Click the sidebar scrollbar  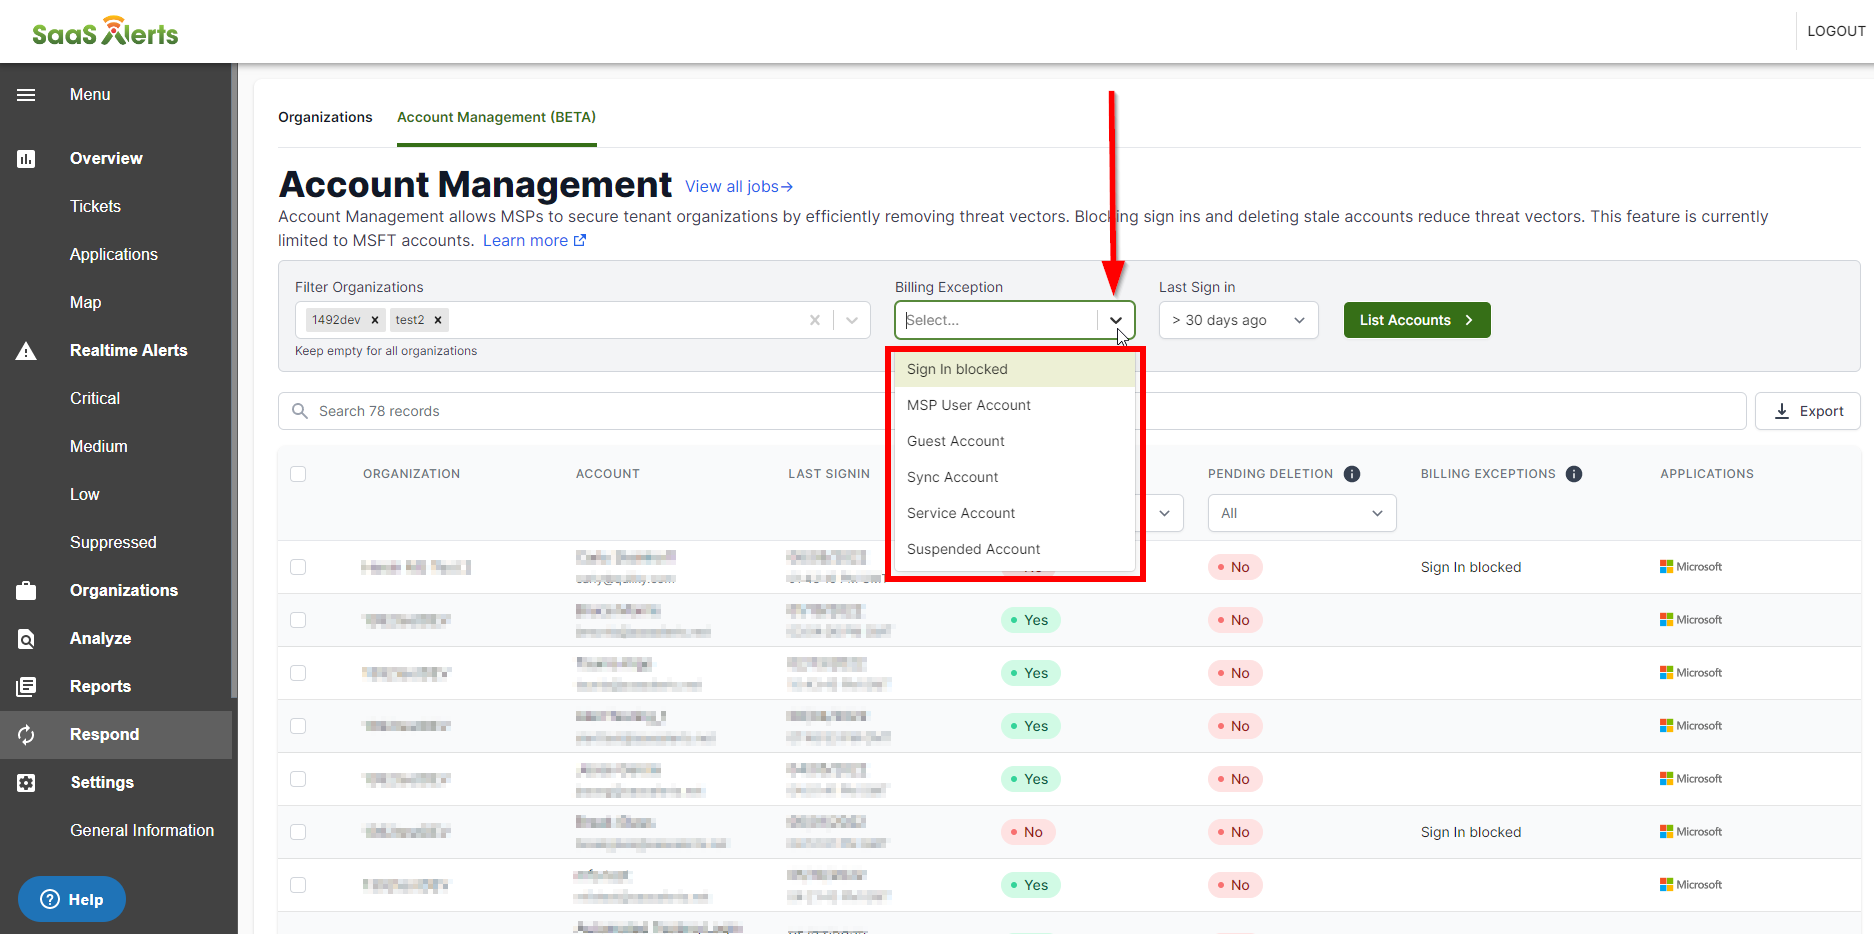coord(234,380)
